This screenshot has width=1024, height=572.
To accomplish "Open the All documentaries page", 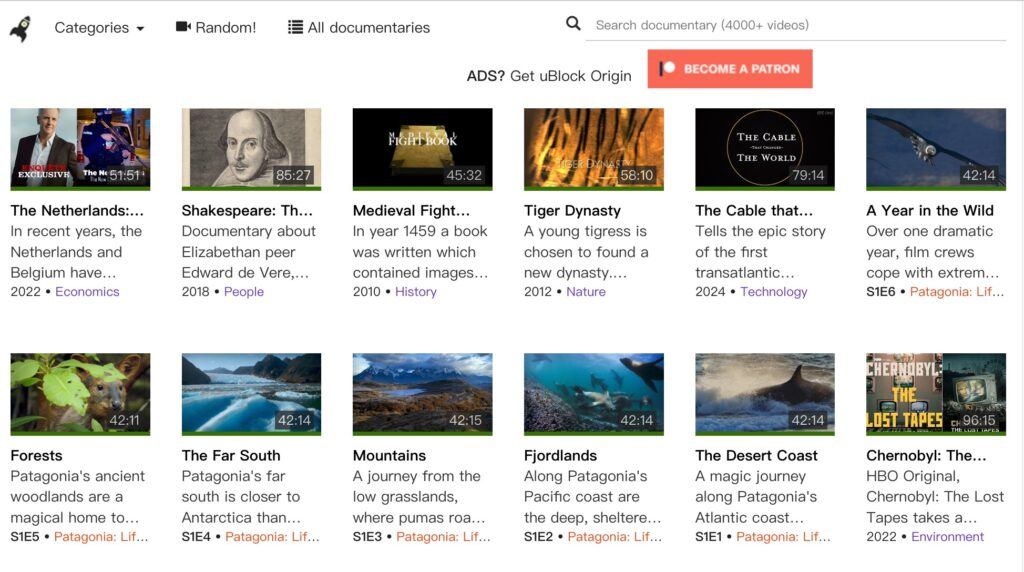I will pyautogui.click(x=368, y=28).
